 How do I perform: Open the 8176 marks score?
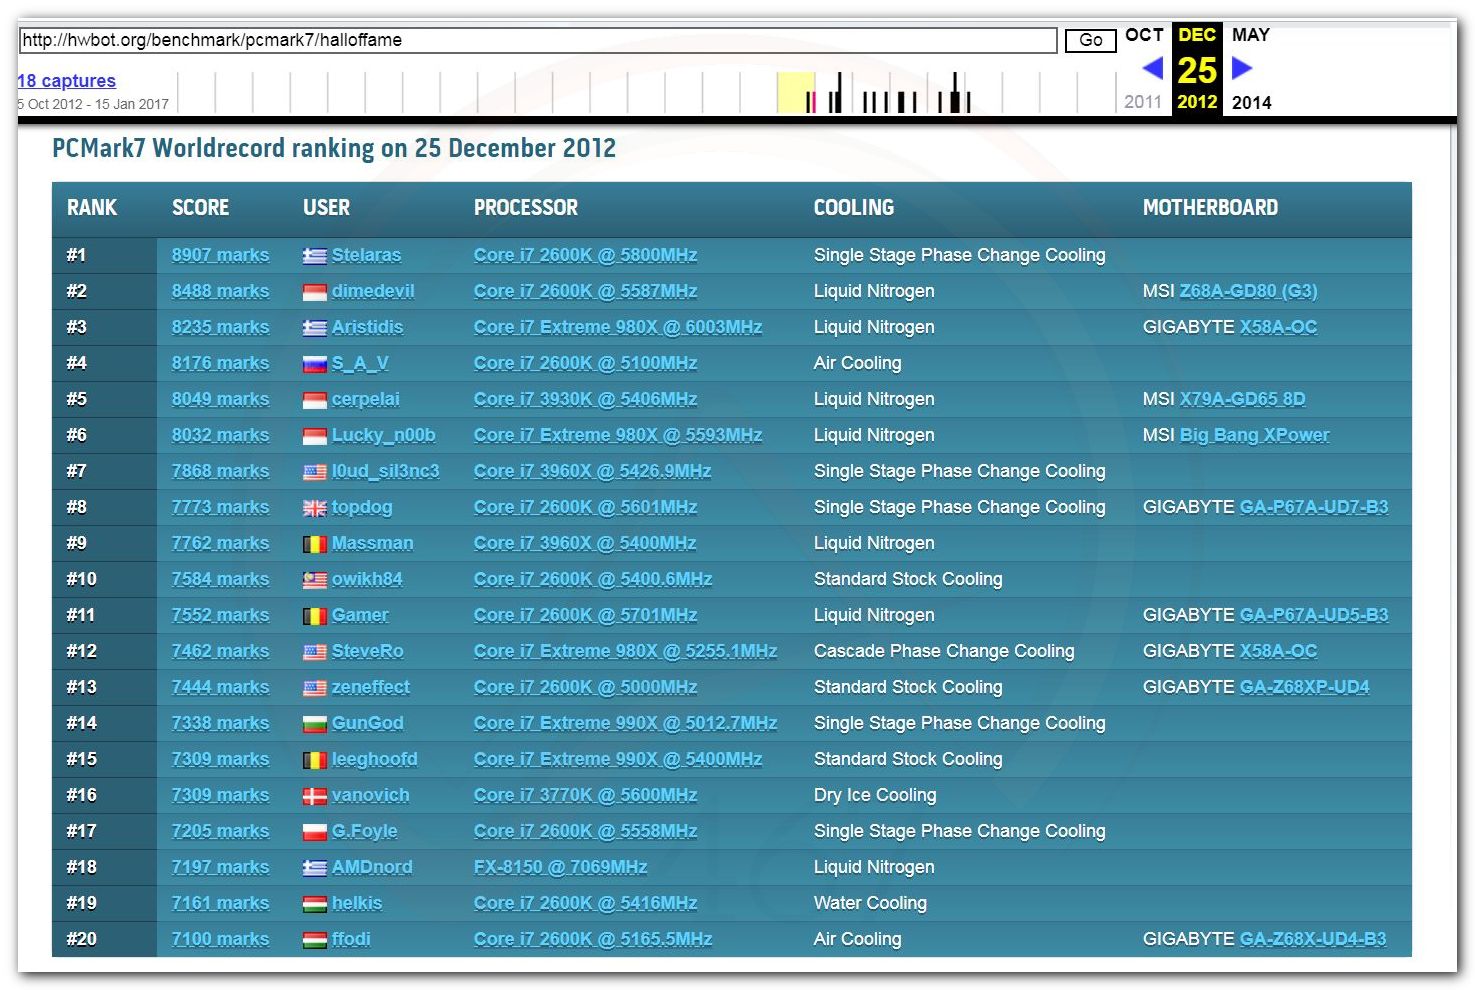pos(220,363)
